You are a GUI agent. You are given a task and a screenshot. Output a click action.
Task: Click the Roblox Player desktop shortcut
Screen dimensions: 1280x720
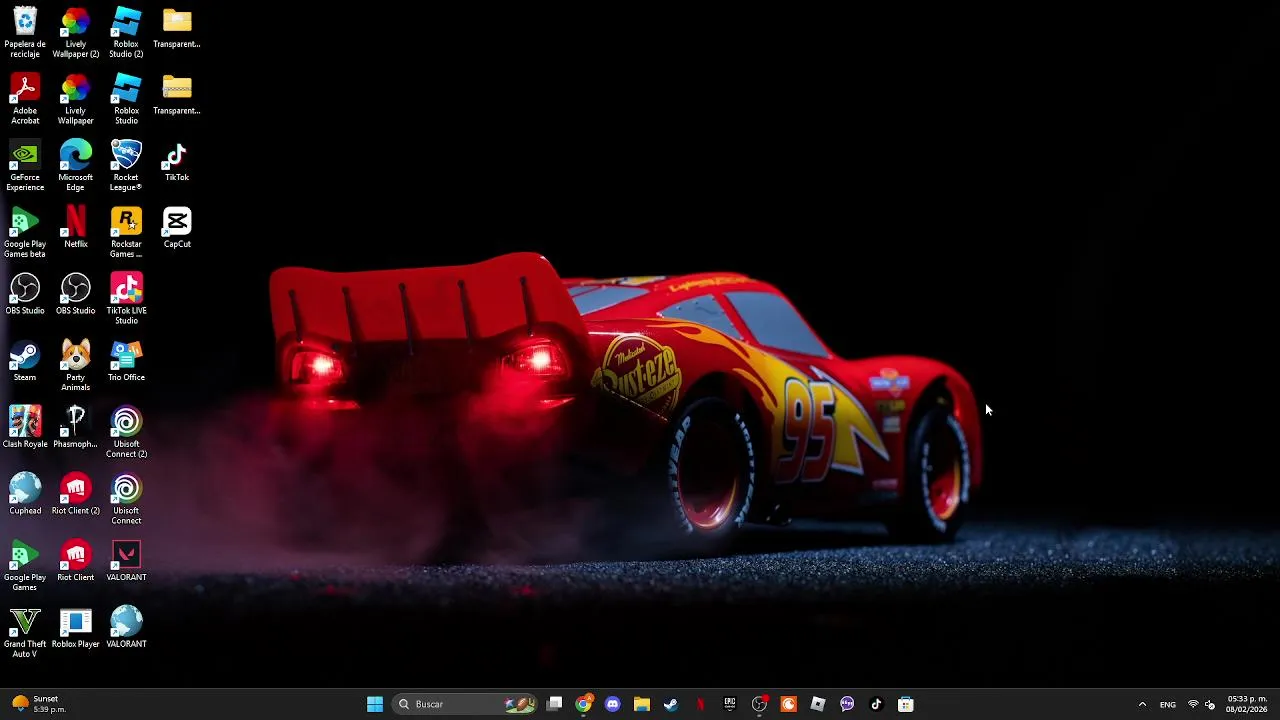(x=76, y=628)
